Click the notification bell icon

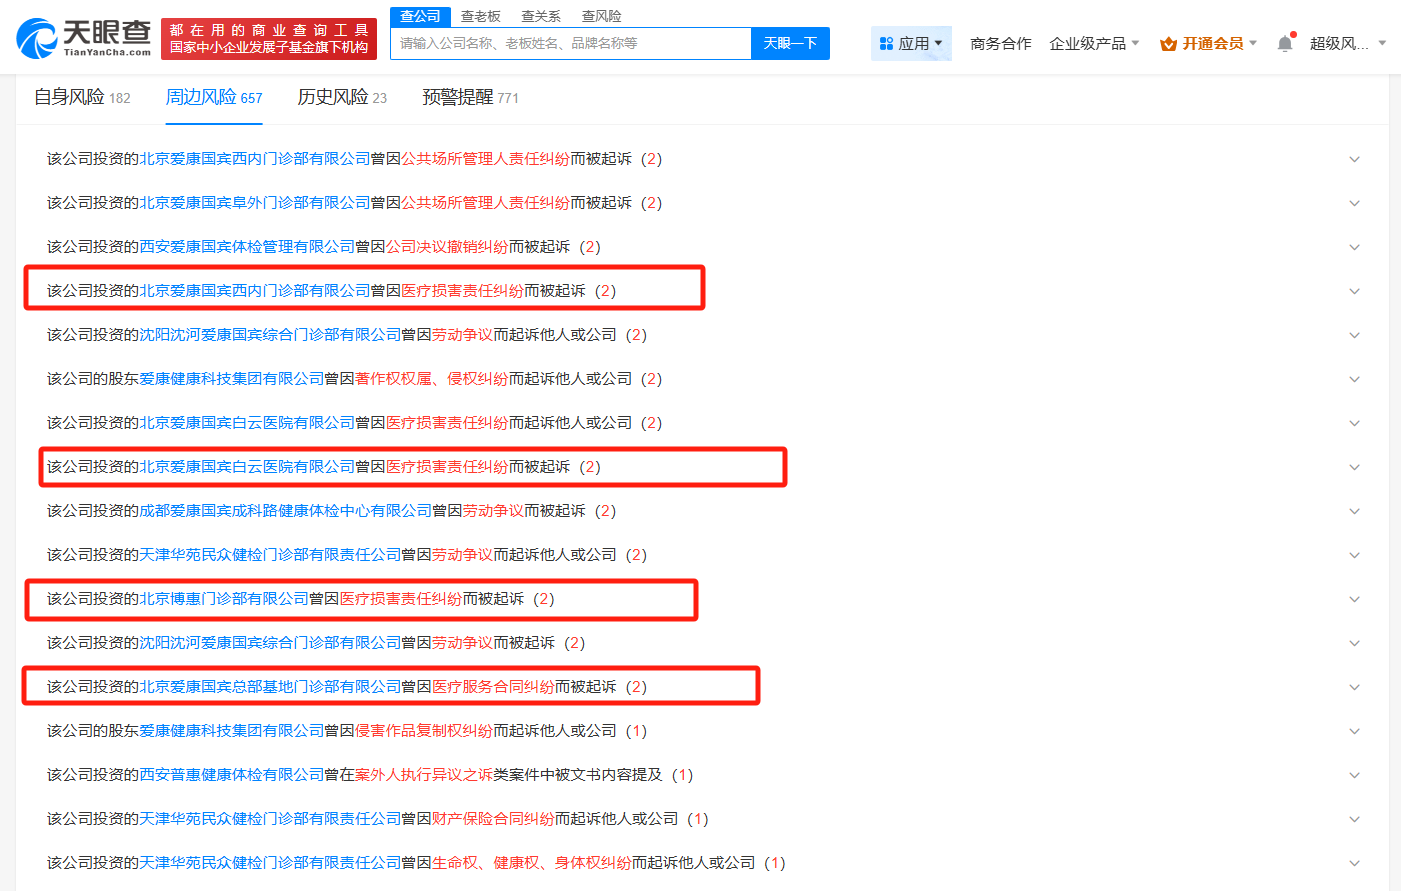click(x=1284, y=43)
